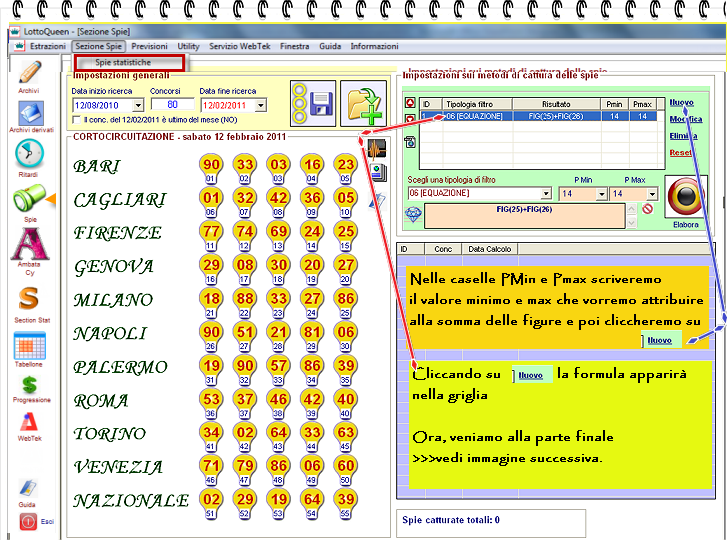Open the P Min dropdown

(601, 194)
